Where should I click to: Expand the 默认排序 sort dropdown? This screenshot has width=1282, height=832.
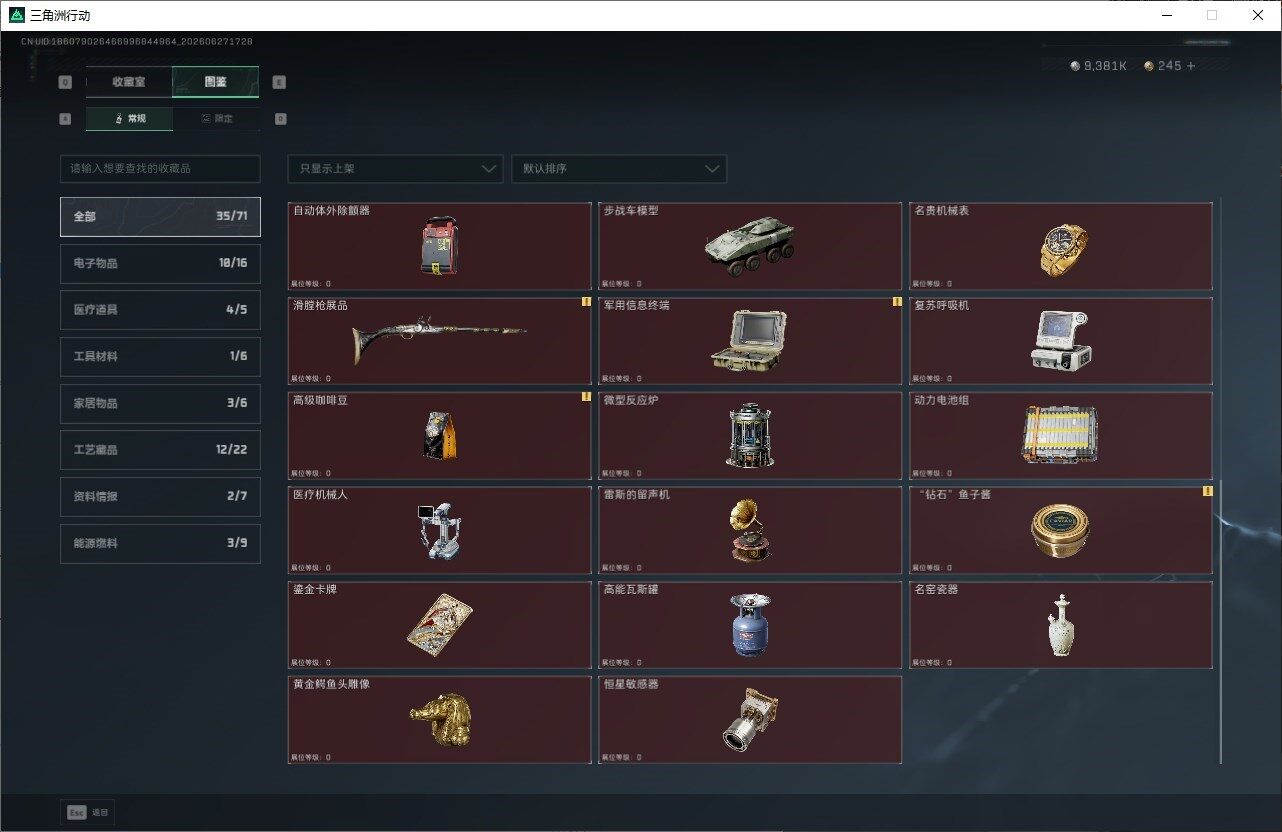coord(619,169)
